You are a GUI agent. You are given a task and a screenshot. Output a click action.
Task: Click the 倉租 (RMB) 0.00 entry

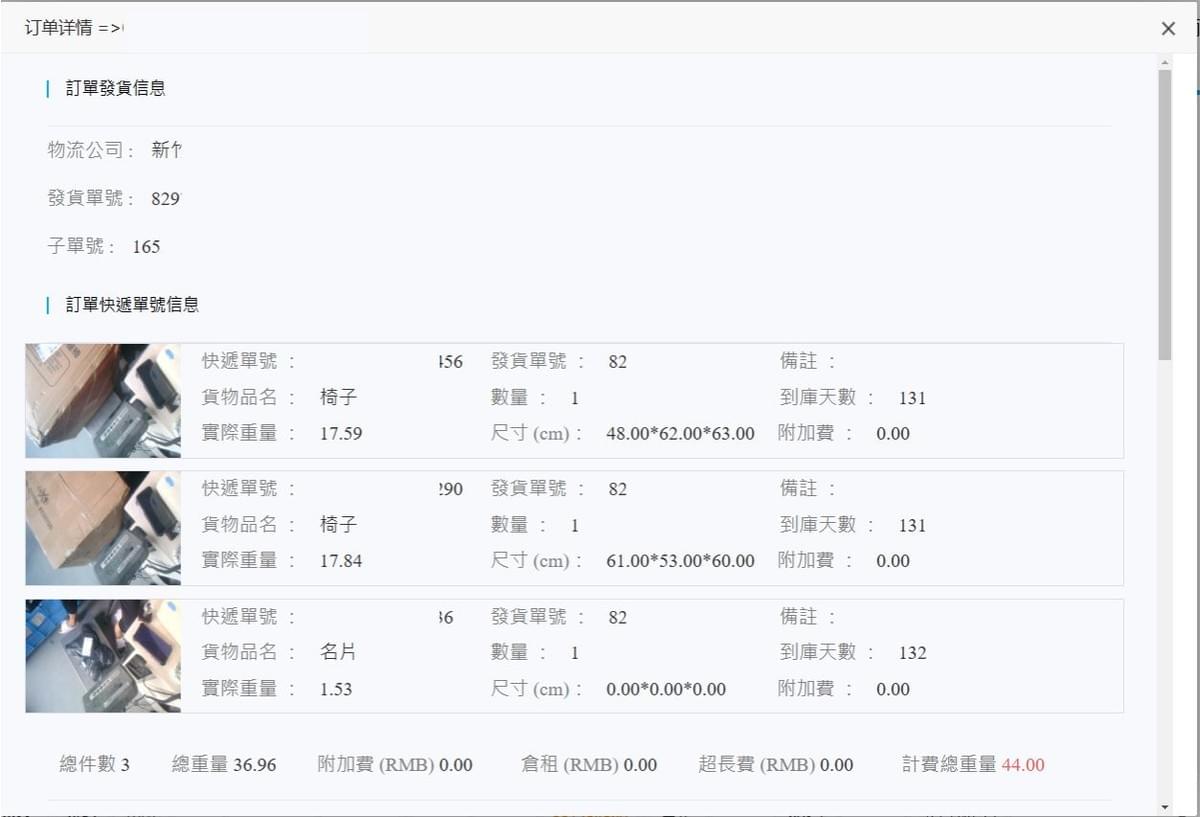(x=589, y=765)
